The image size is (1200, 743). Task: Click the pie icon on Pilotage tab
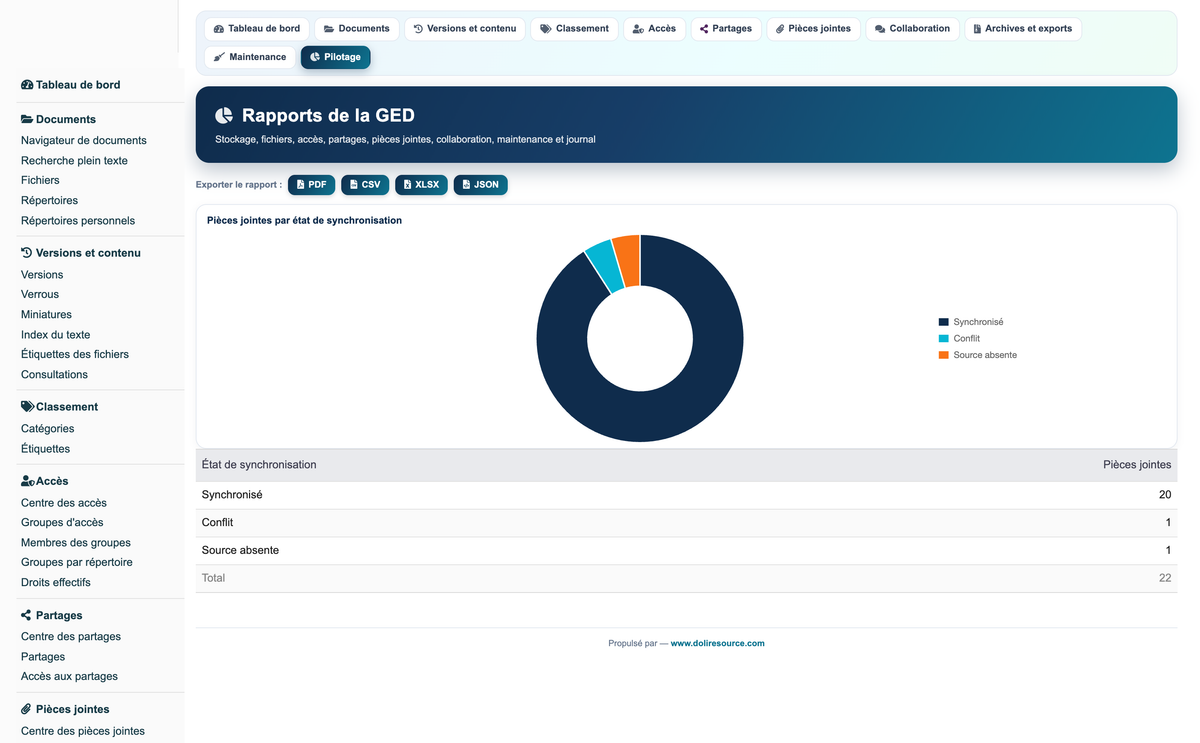click(315, 57)
